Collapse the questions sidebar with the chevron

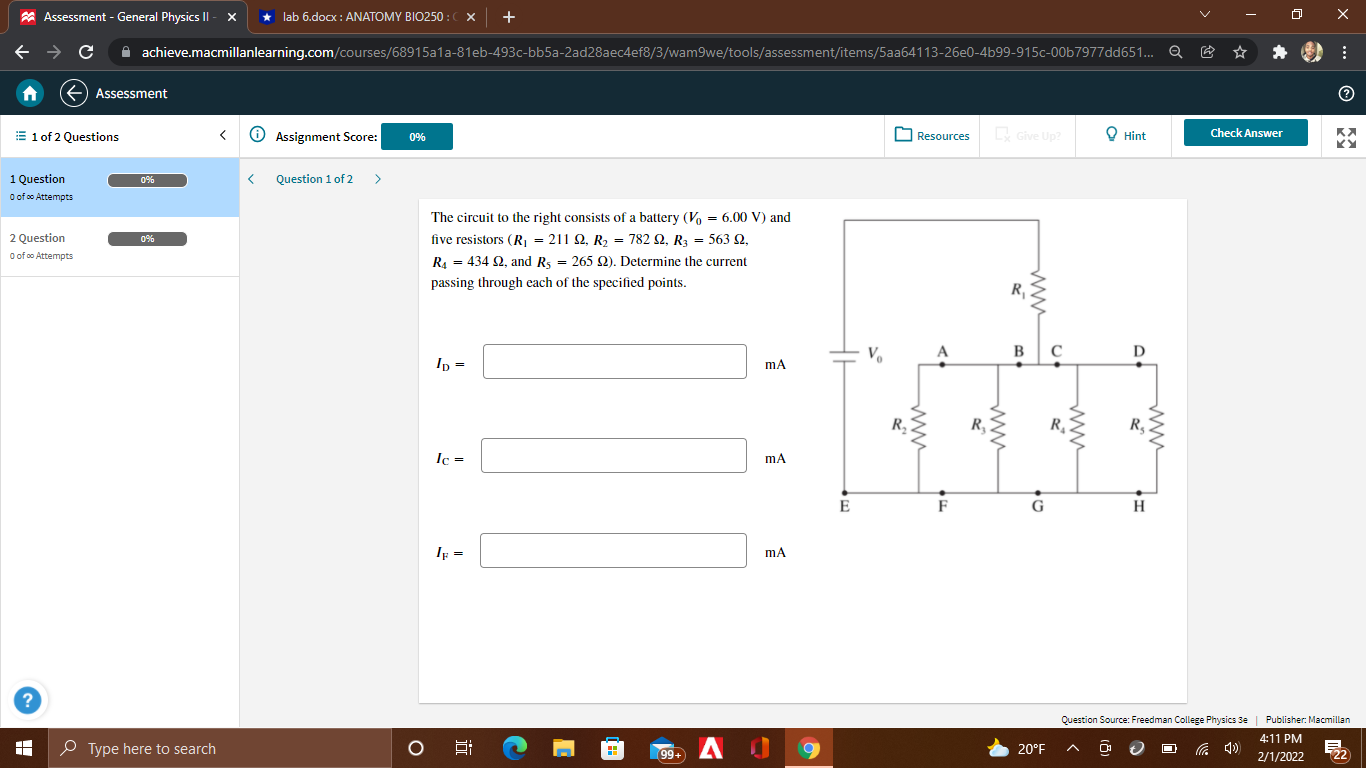click(x=222, y=134)
